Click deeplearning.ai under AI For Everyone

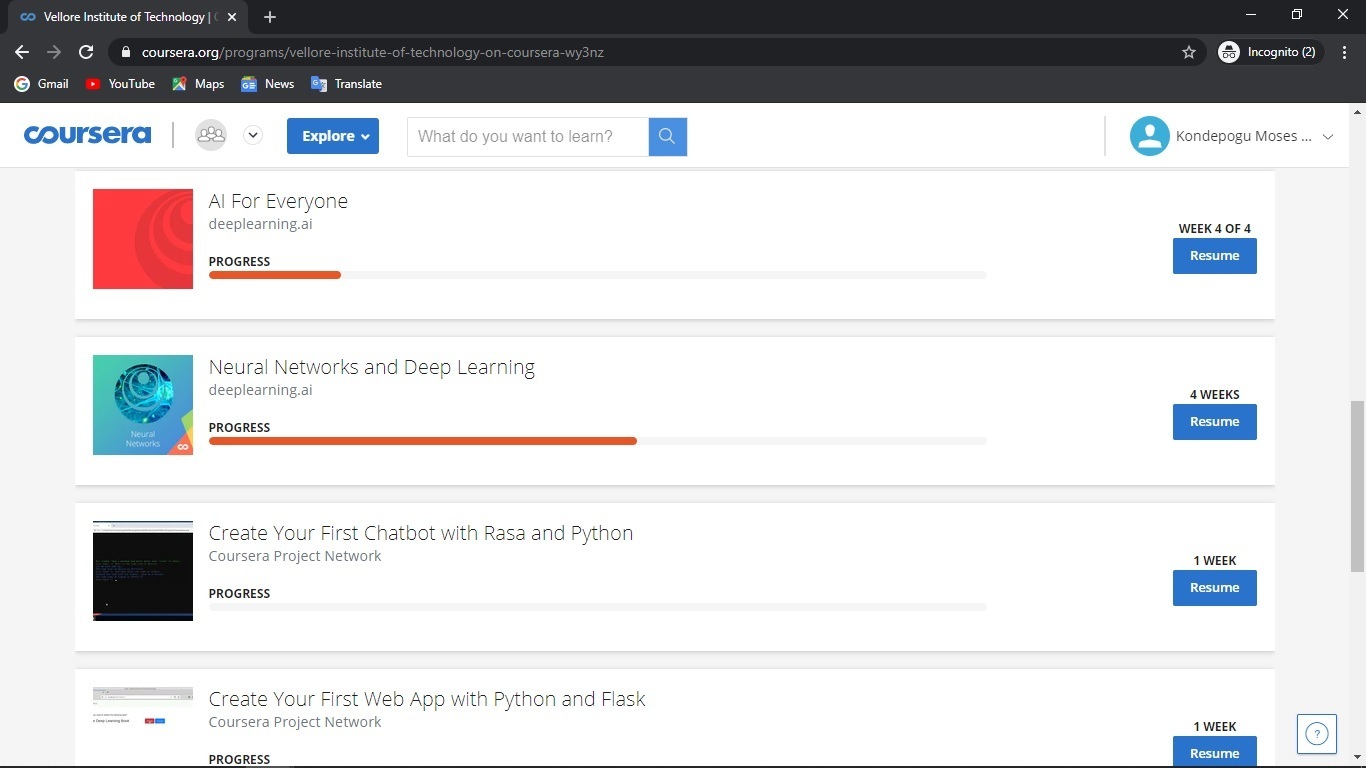coord(260,224)
